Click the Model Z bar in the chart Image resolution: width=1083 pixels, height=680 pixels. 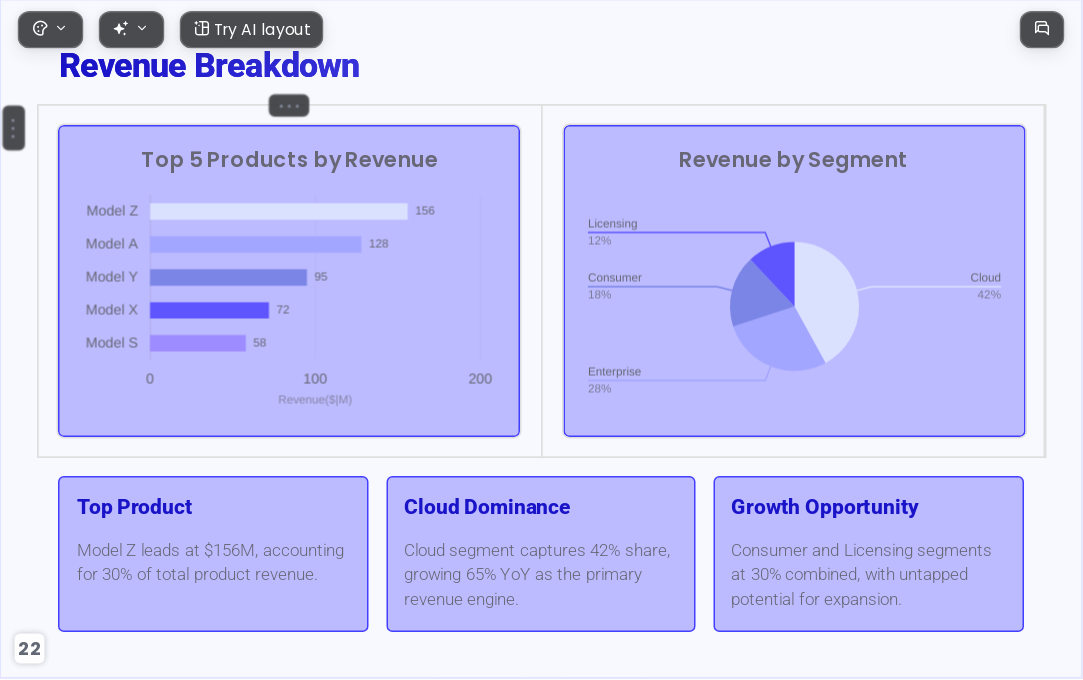pos(278,211)
